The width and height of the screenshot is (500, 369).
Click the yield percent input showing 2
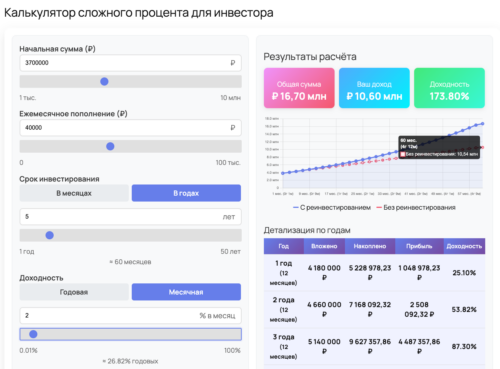coord(130,315)
